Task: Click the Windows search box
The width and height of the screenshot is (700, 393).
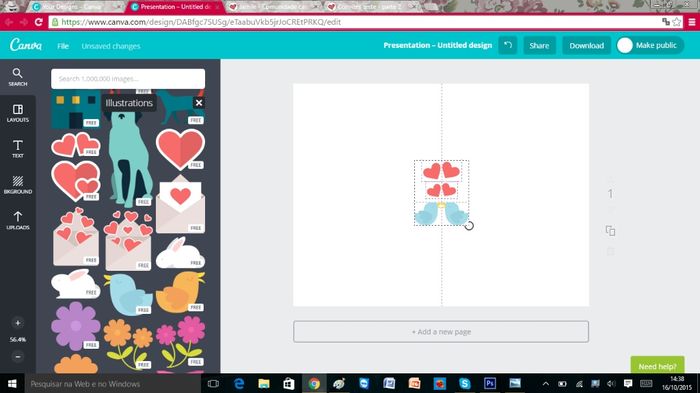Action: pyautogui.click(x=112, y=384)
